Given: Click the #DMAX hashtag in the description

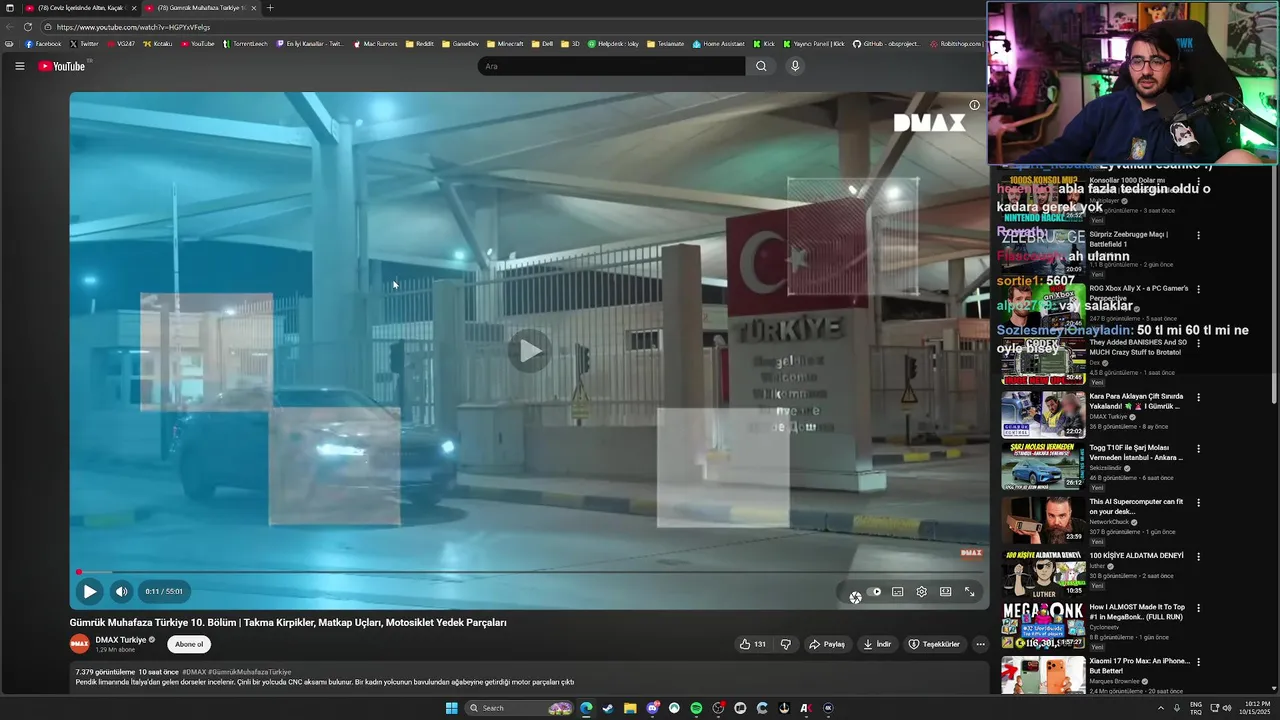Looking at the screenshot, I should point(194,672).
